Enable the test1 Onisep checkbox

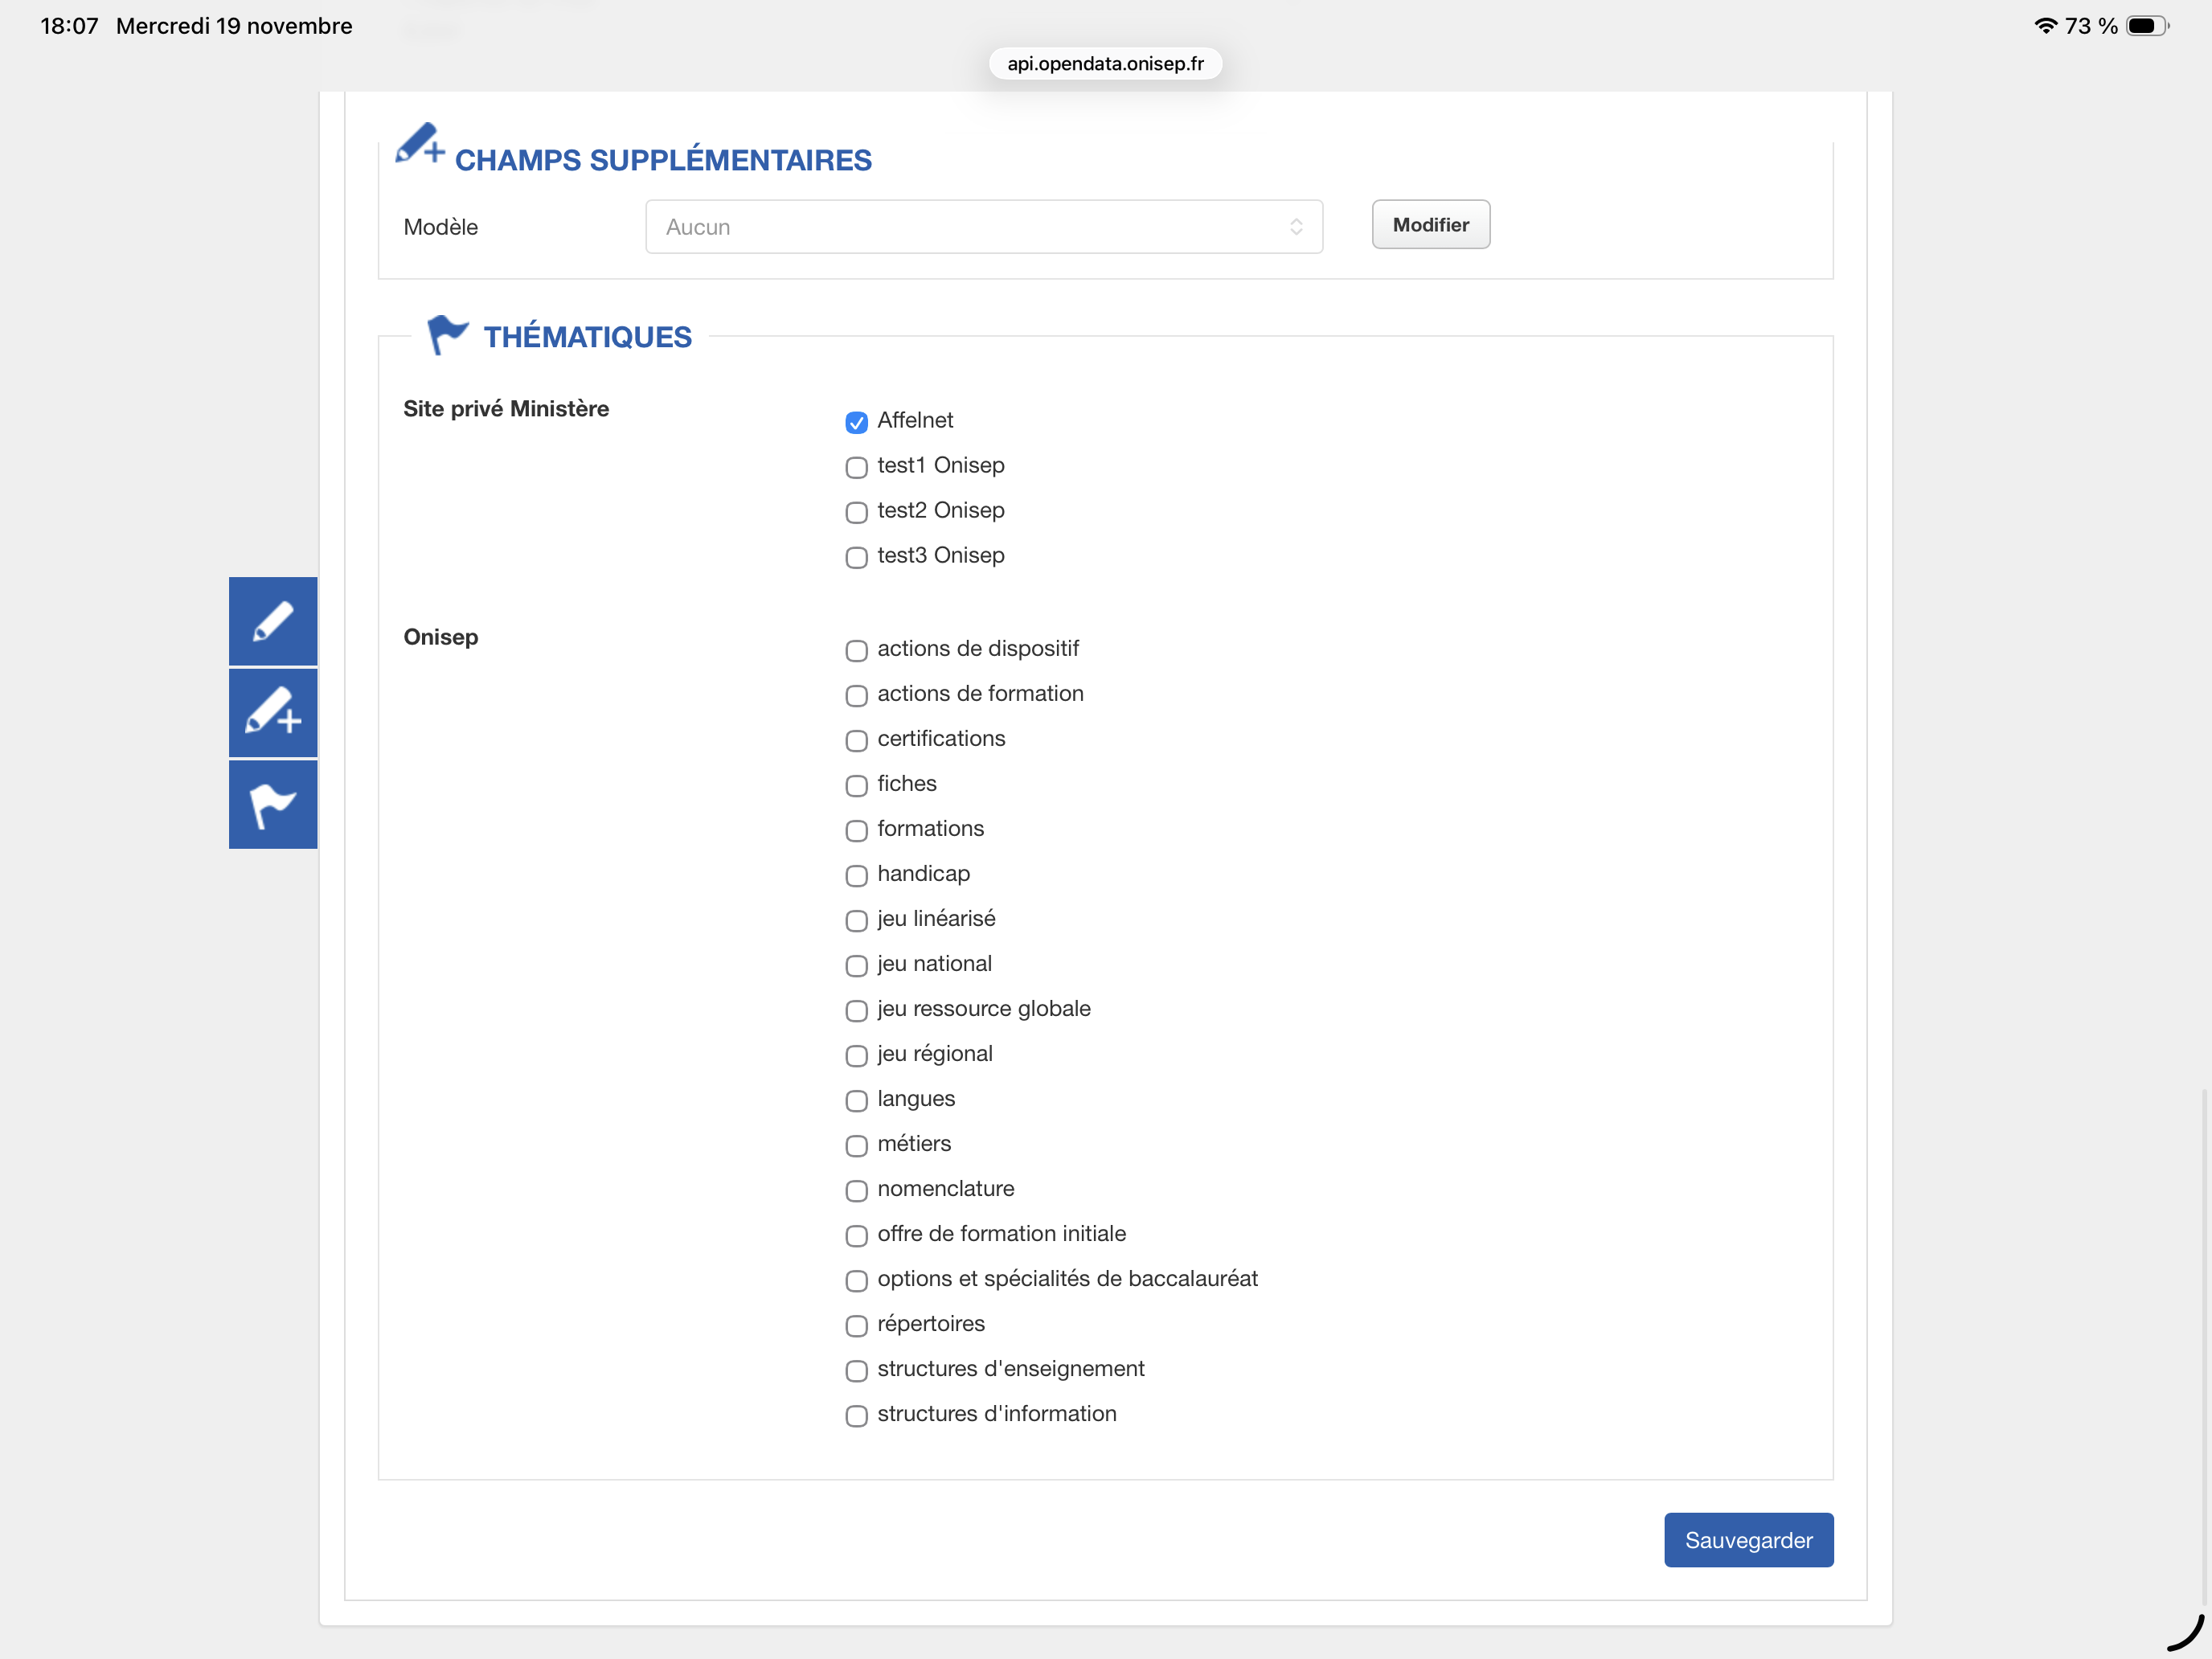tap(856, 467)
